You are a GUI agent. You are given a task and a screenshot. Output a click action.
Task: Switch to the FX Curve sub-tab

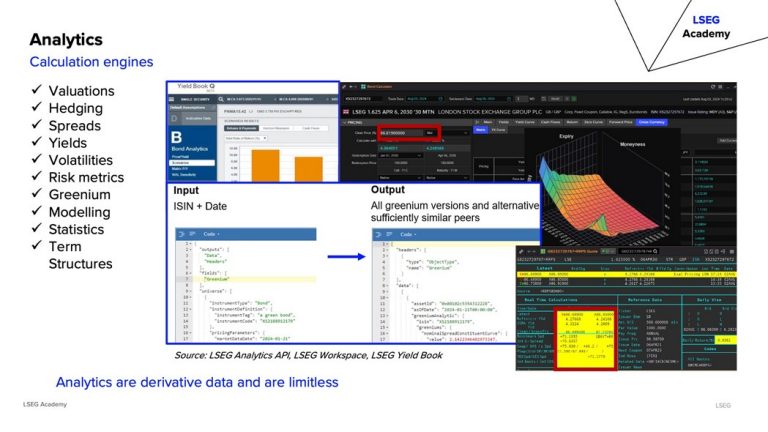498,130
